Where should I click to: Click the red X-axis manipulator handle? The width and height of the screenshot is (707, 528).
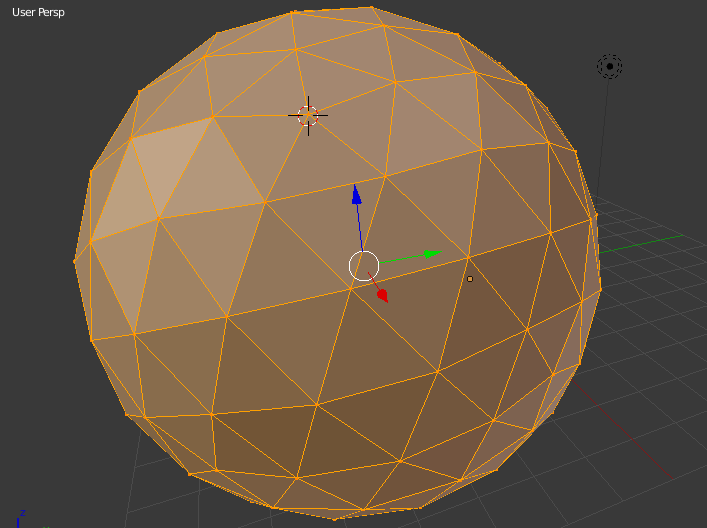[x=383, y=296]
